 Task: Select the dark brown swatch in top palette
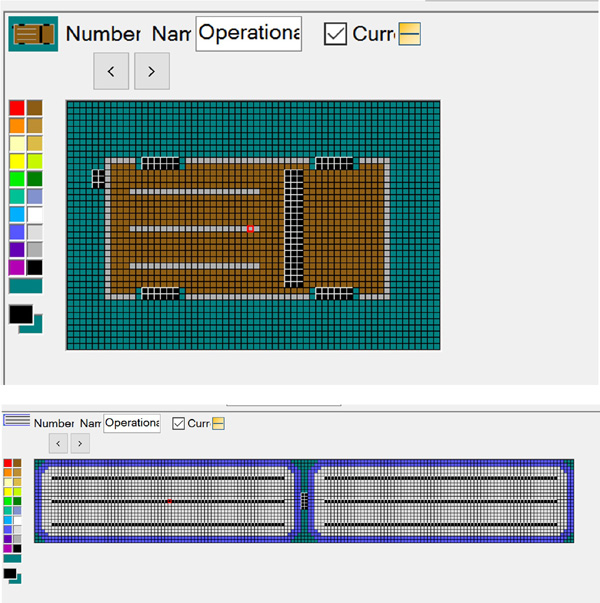click(x=35, y=108)
